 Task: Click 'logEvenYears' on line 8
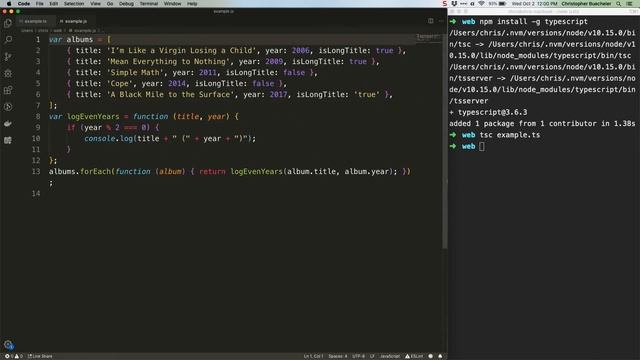click(93, 117)
